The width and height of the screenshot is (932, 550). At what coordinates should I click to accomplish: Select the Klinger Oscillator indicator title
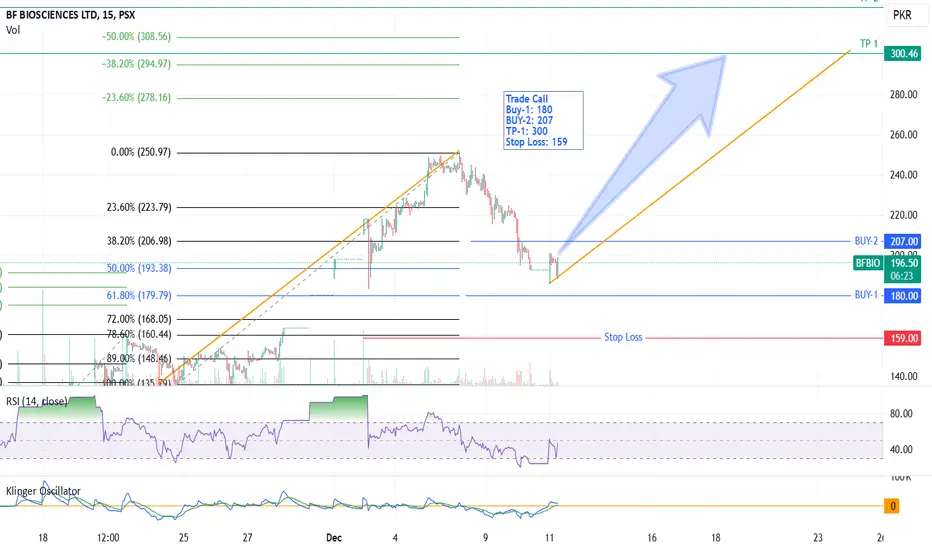coord(43,491)
